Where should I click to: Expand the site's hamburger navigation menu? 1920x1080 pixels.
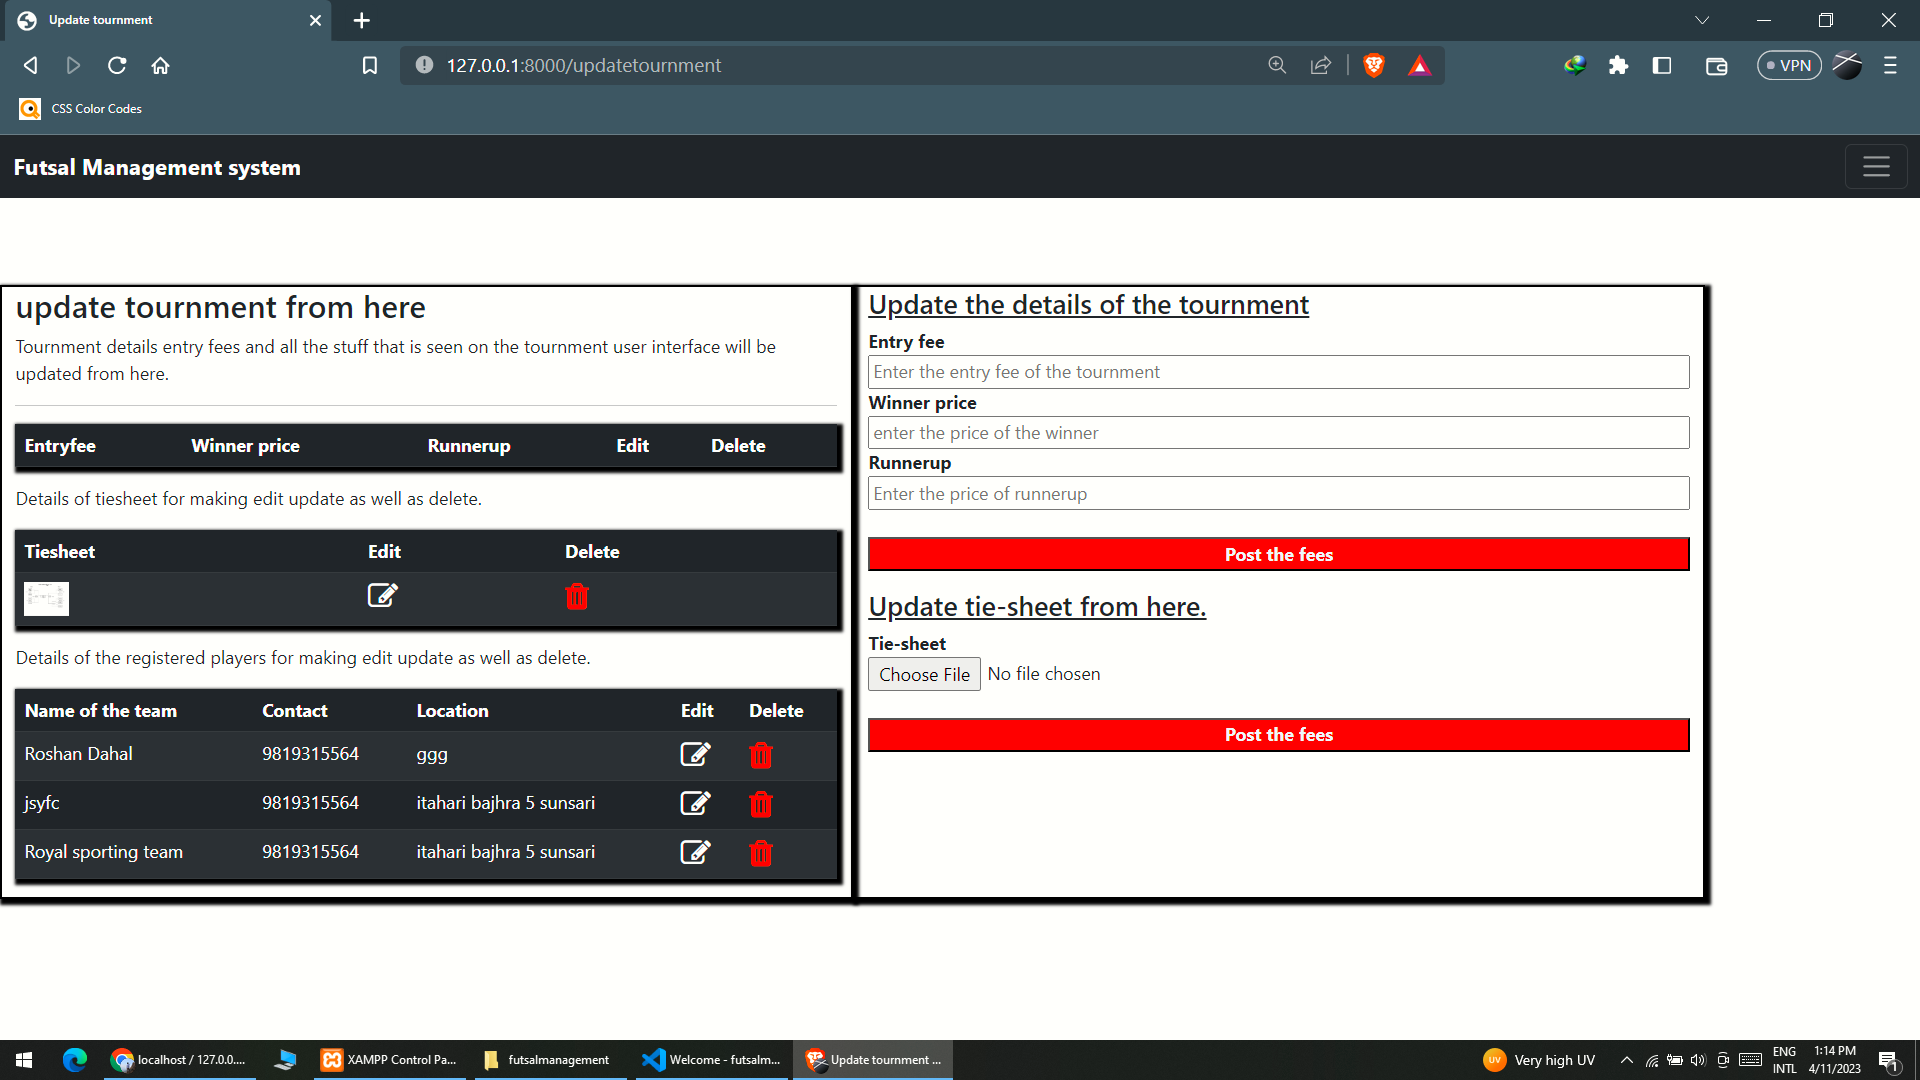point(1876,166)
